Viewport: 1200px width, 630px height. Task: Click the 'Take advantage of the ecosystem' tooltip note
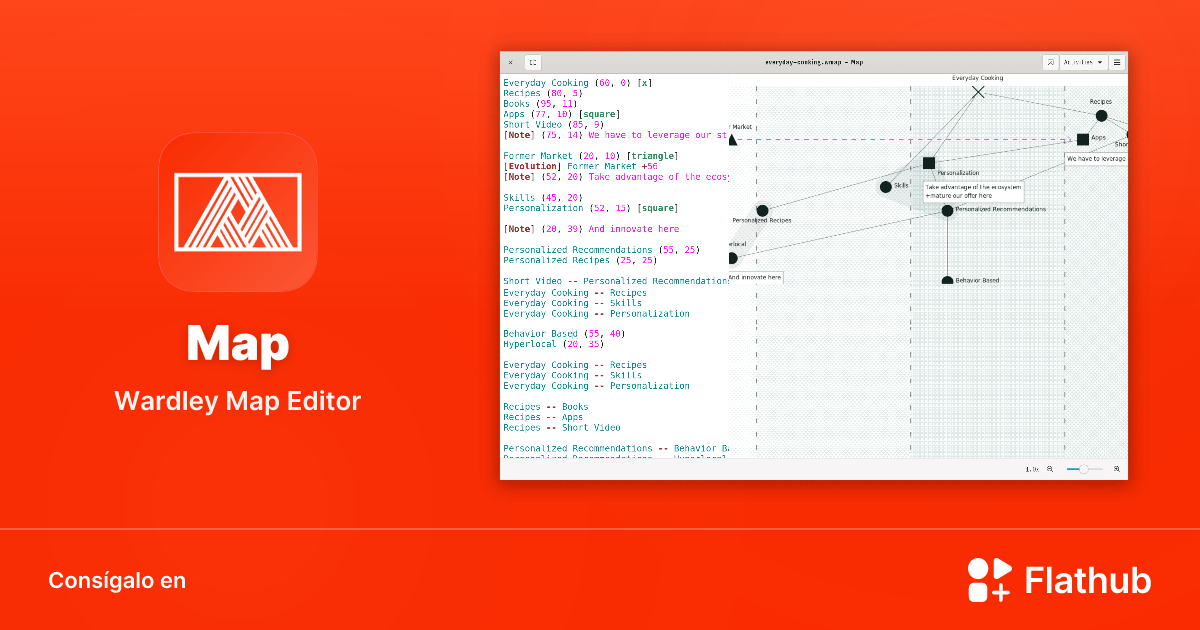click(x=975, y=189)
